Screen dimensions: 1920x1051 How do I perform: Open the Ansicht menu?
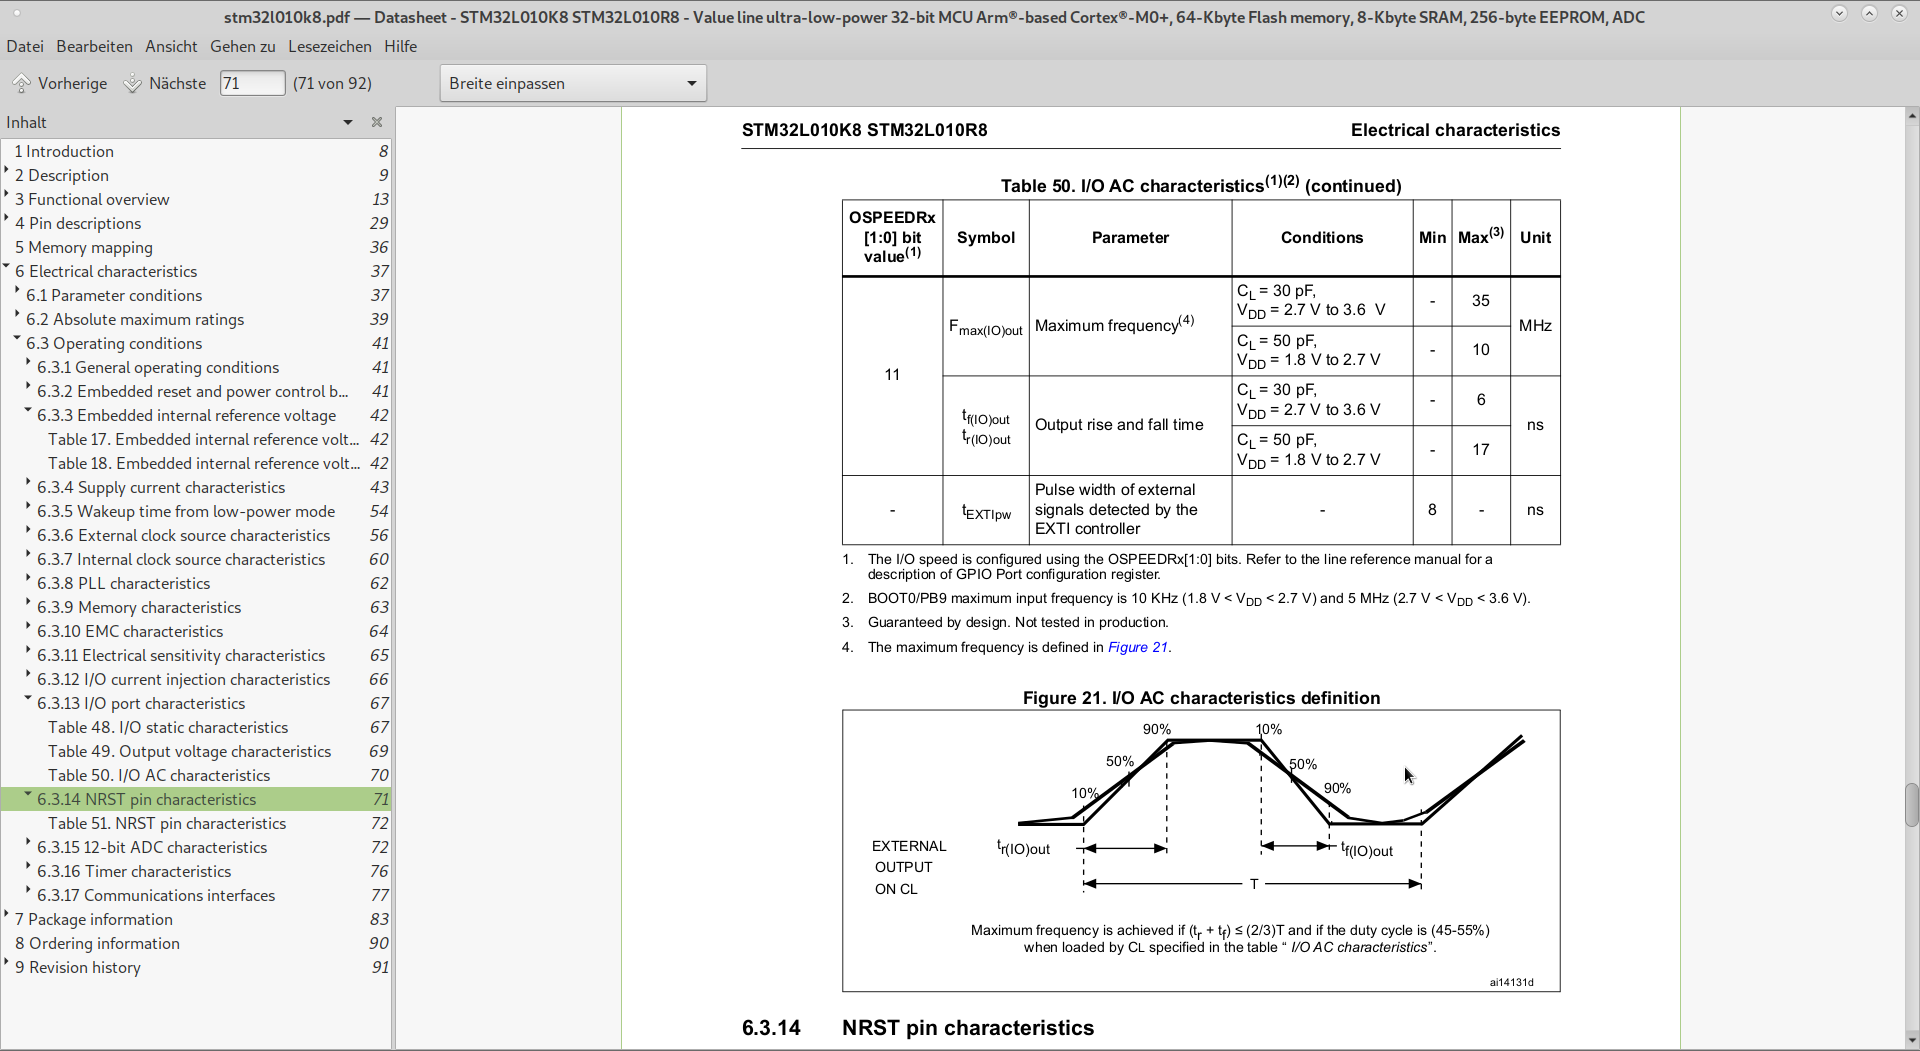click(x=171, y=46)
